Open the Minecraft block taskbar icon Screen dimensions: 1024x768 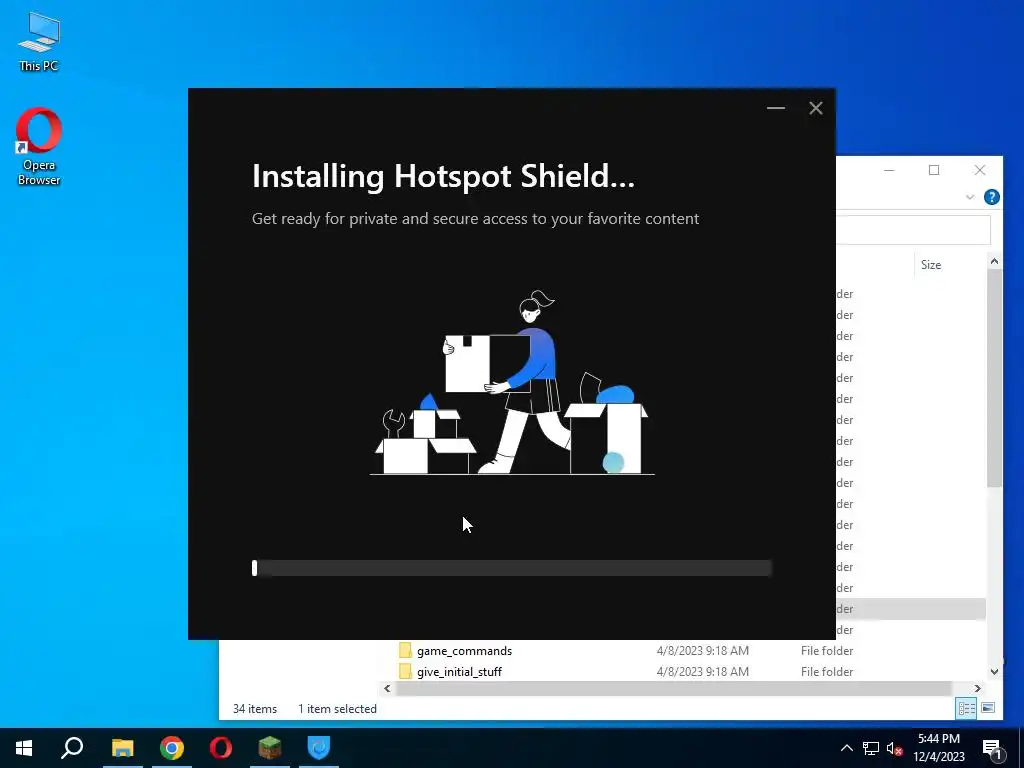pos(270,747)
